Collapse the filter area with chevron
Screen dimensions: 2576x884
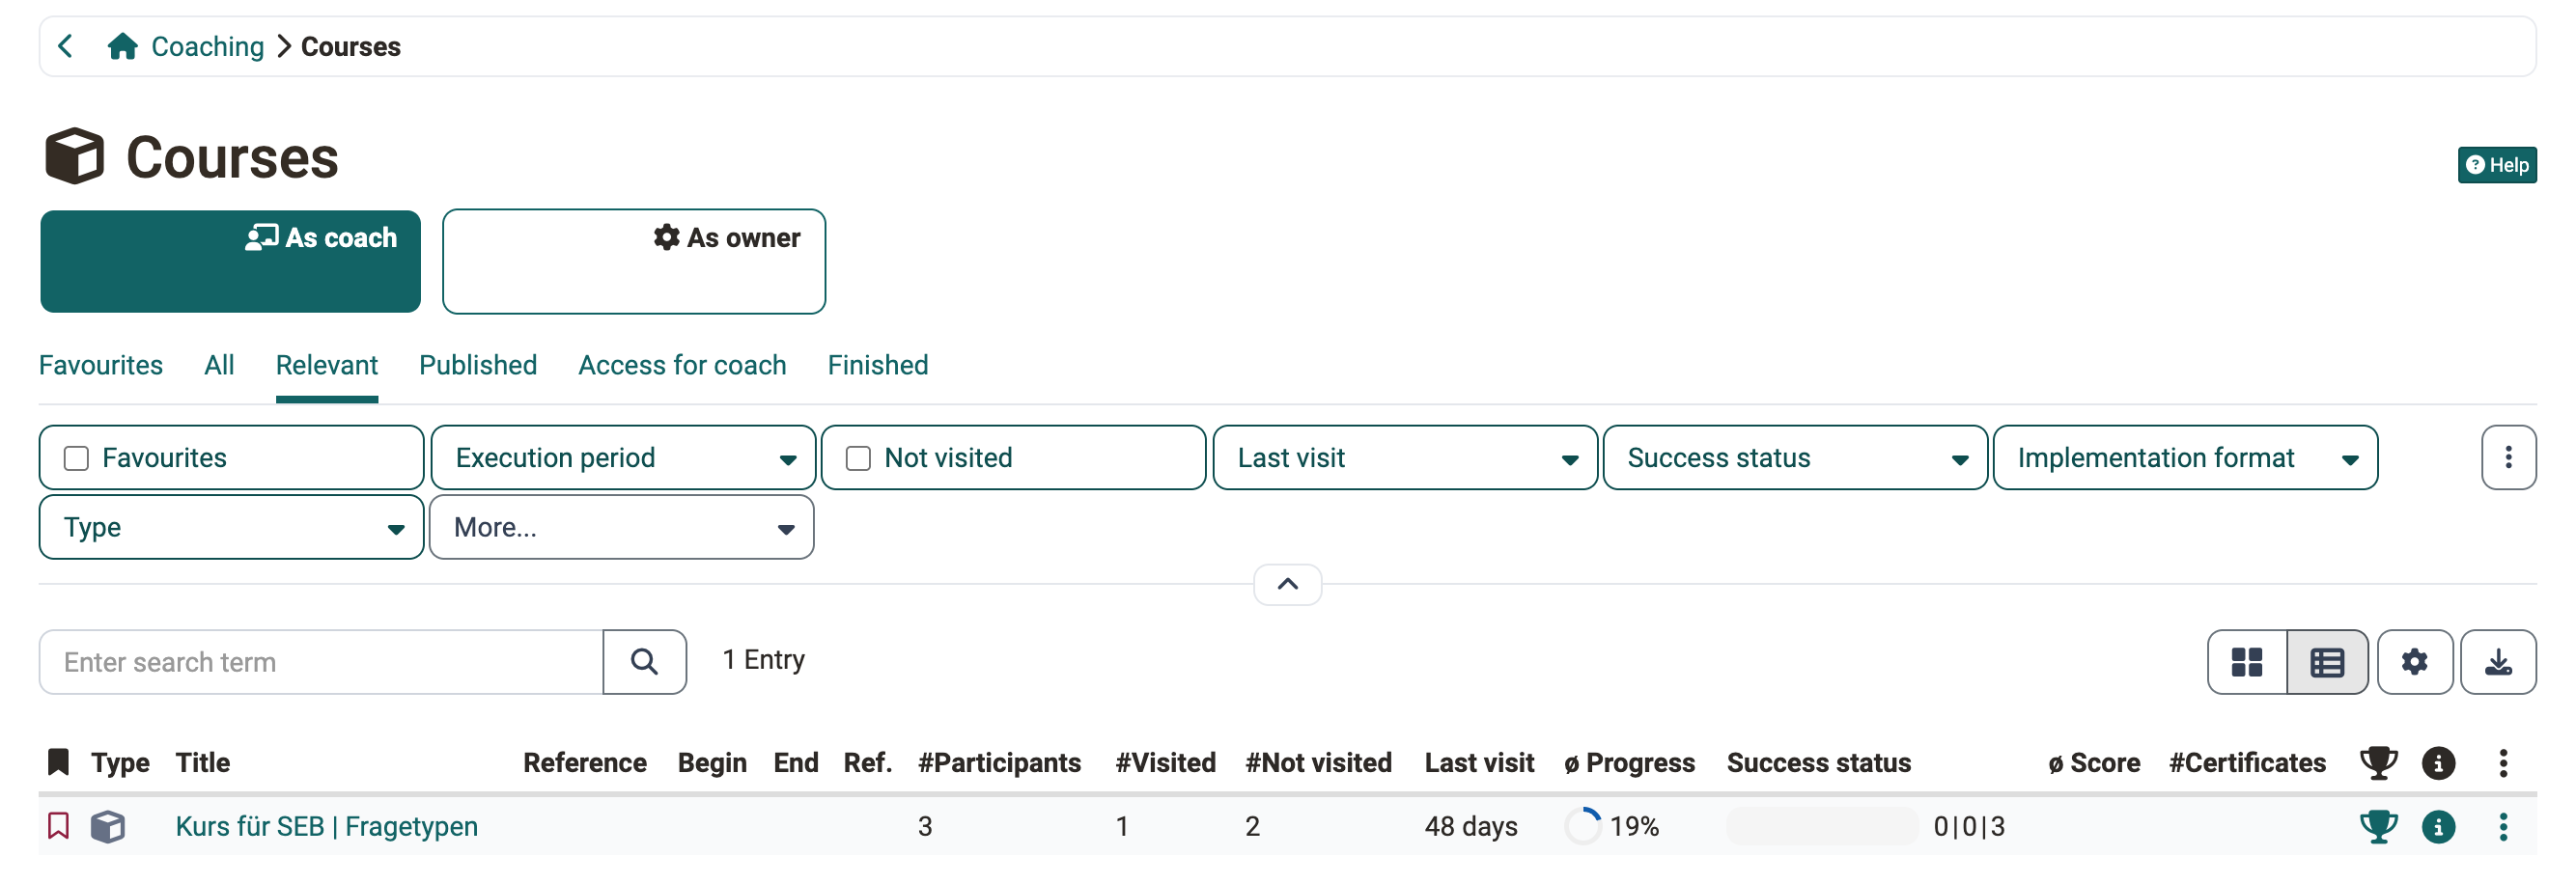[x=1287, y=584]
